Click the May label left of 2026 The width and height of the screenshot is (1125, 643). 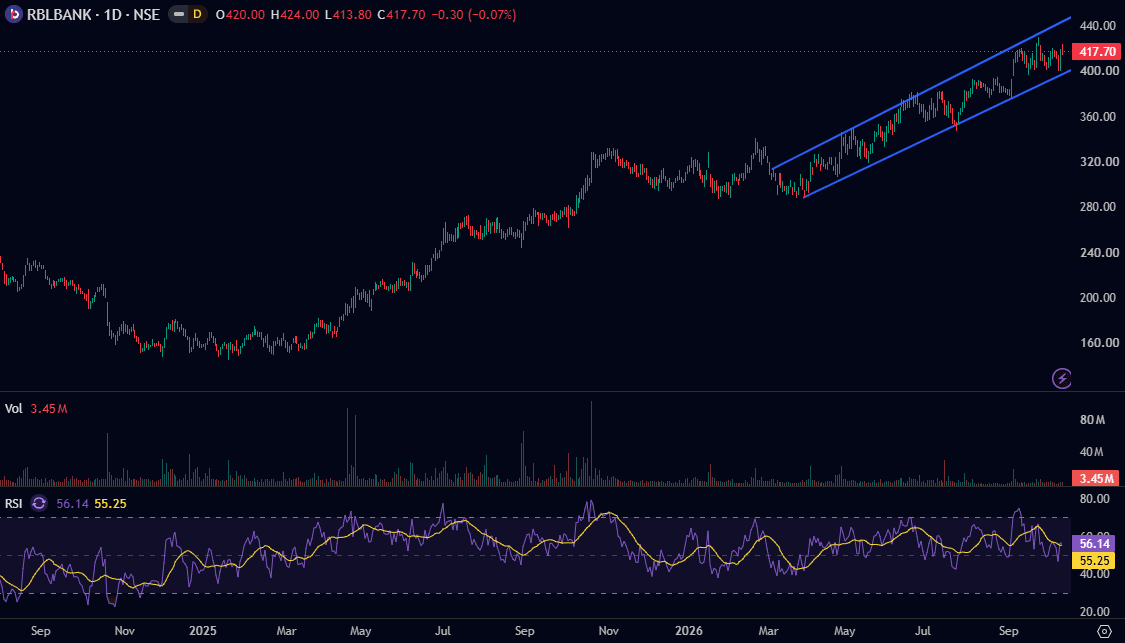pos(360,631)
